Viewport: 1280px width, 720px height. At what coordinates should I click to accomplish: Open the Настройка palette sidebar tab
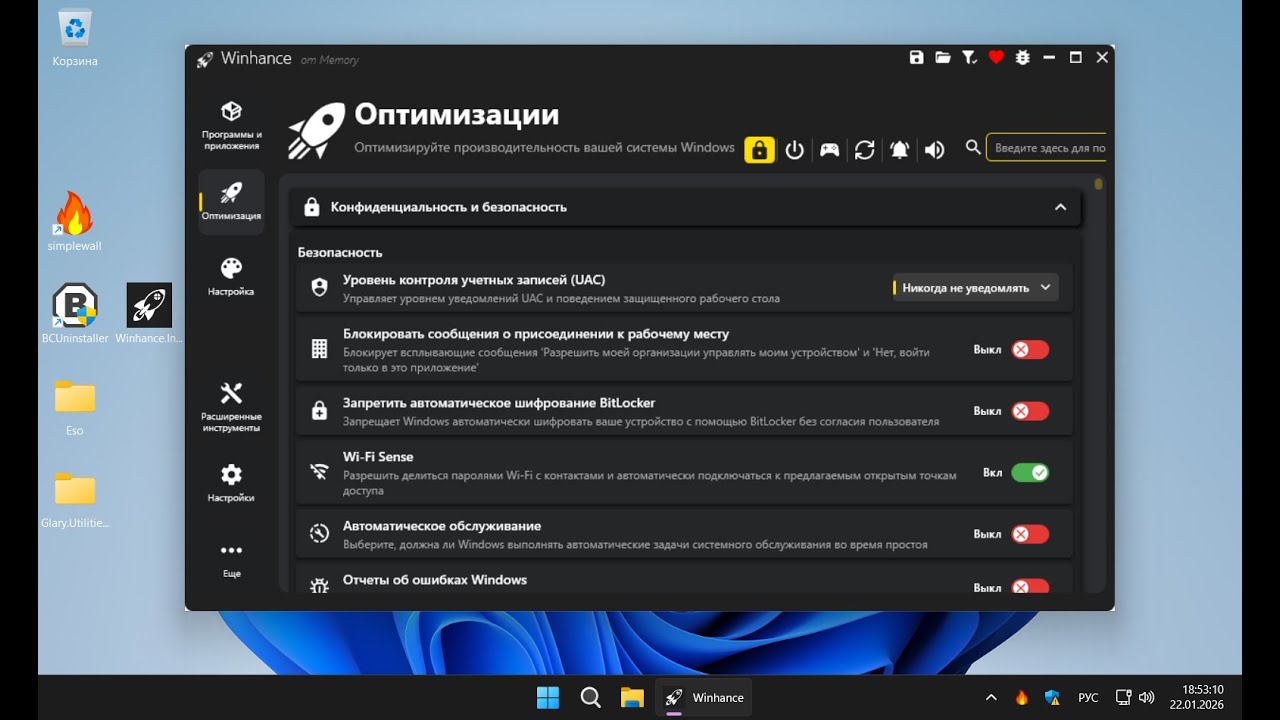[x=231, y=277]
